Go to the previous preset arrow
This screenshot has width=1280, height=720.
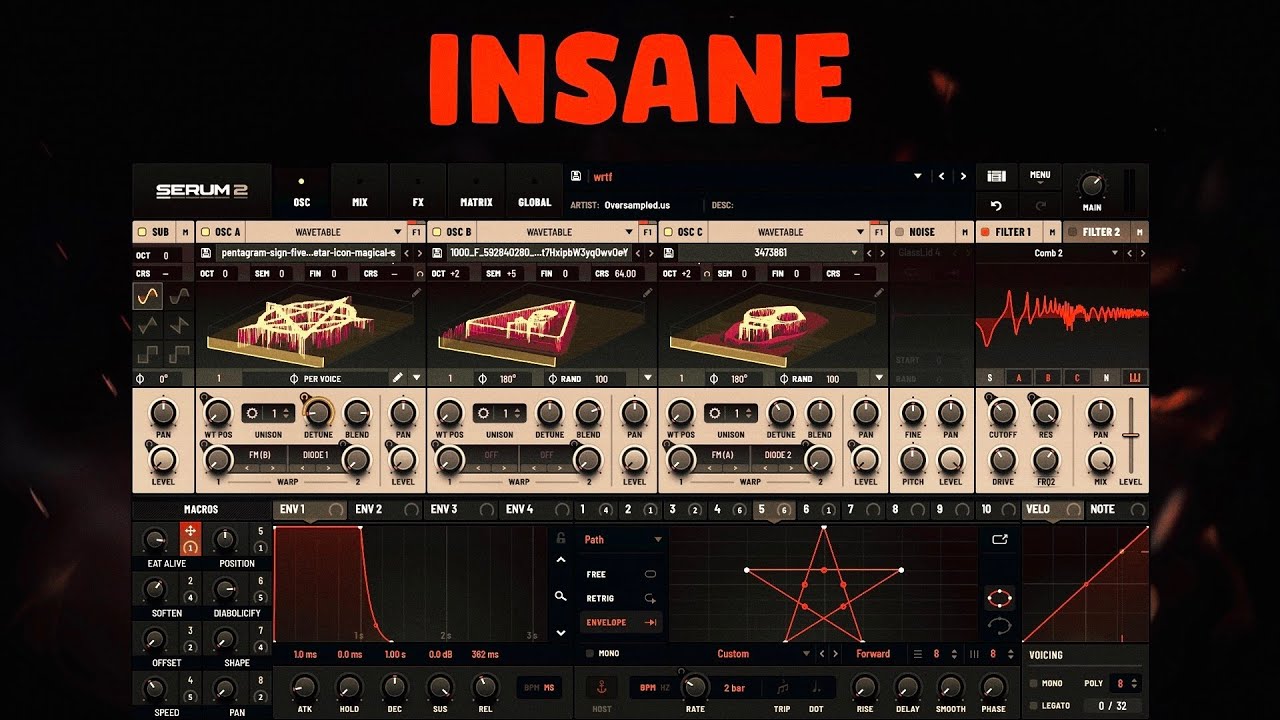[x=941, y=176]
